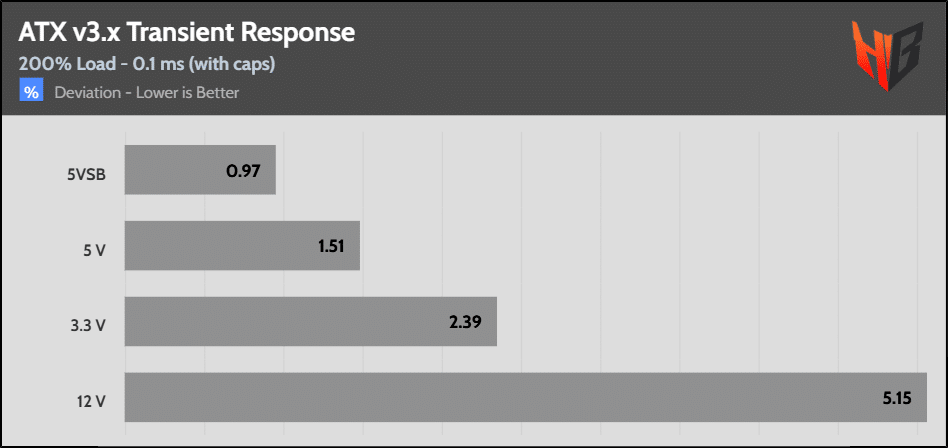Click the 200% Load subtitle text

(146, 64)
